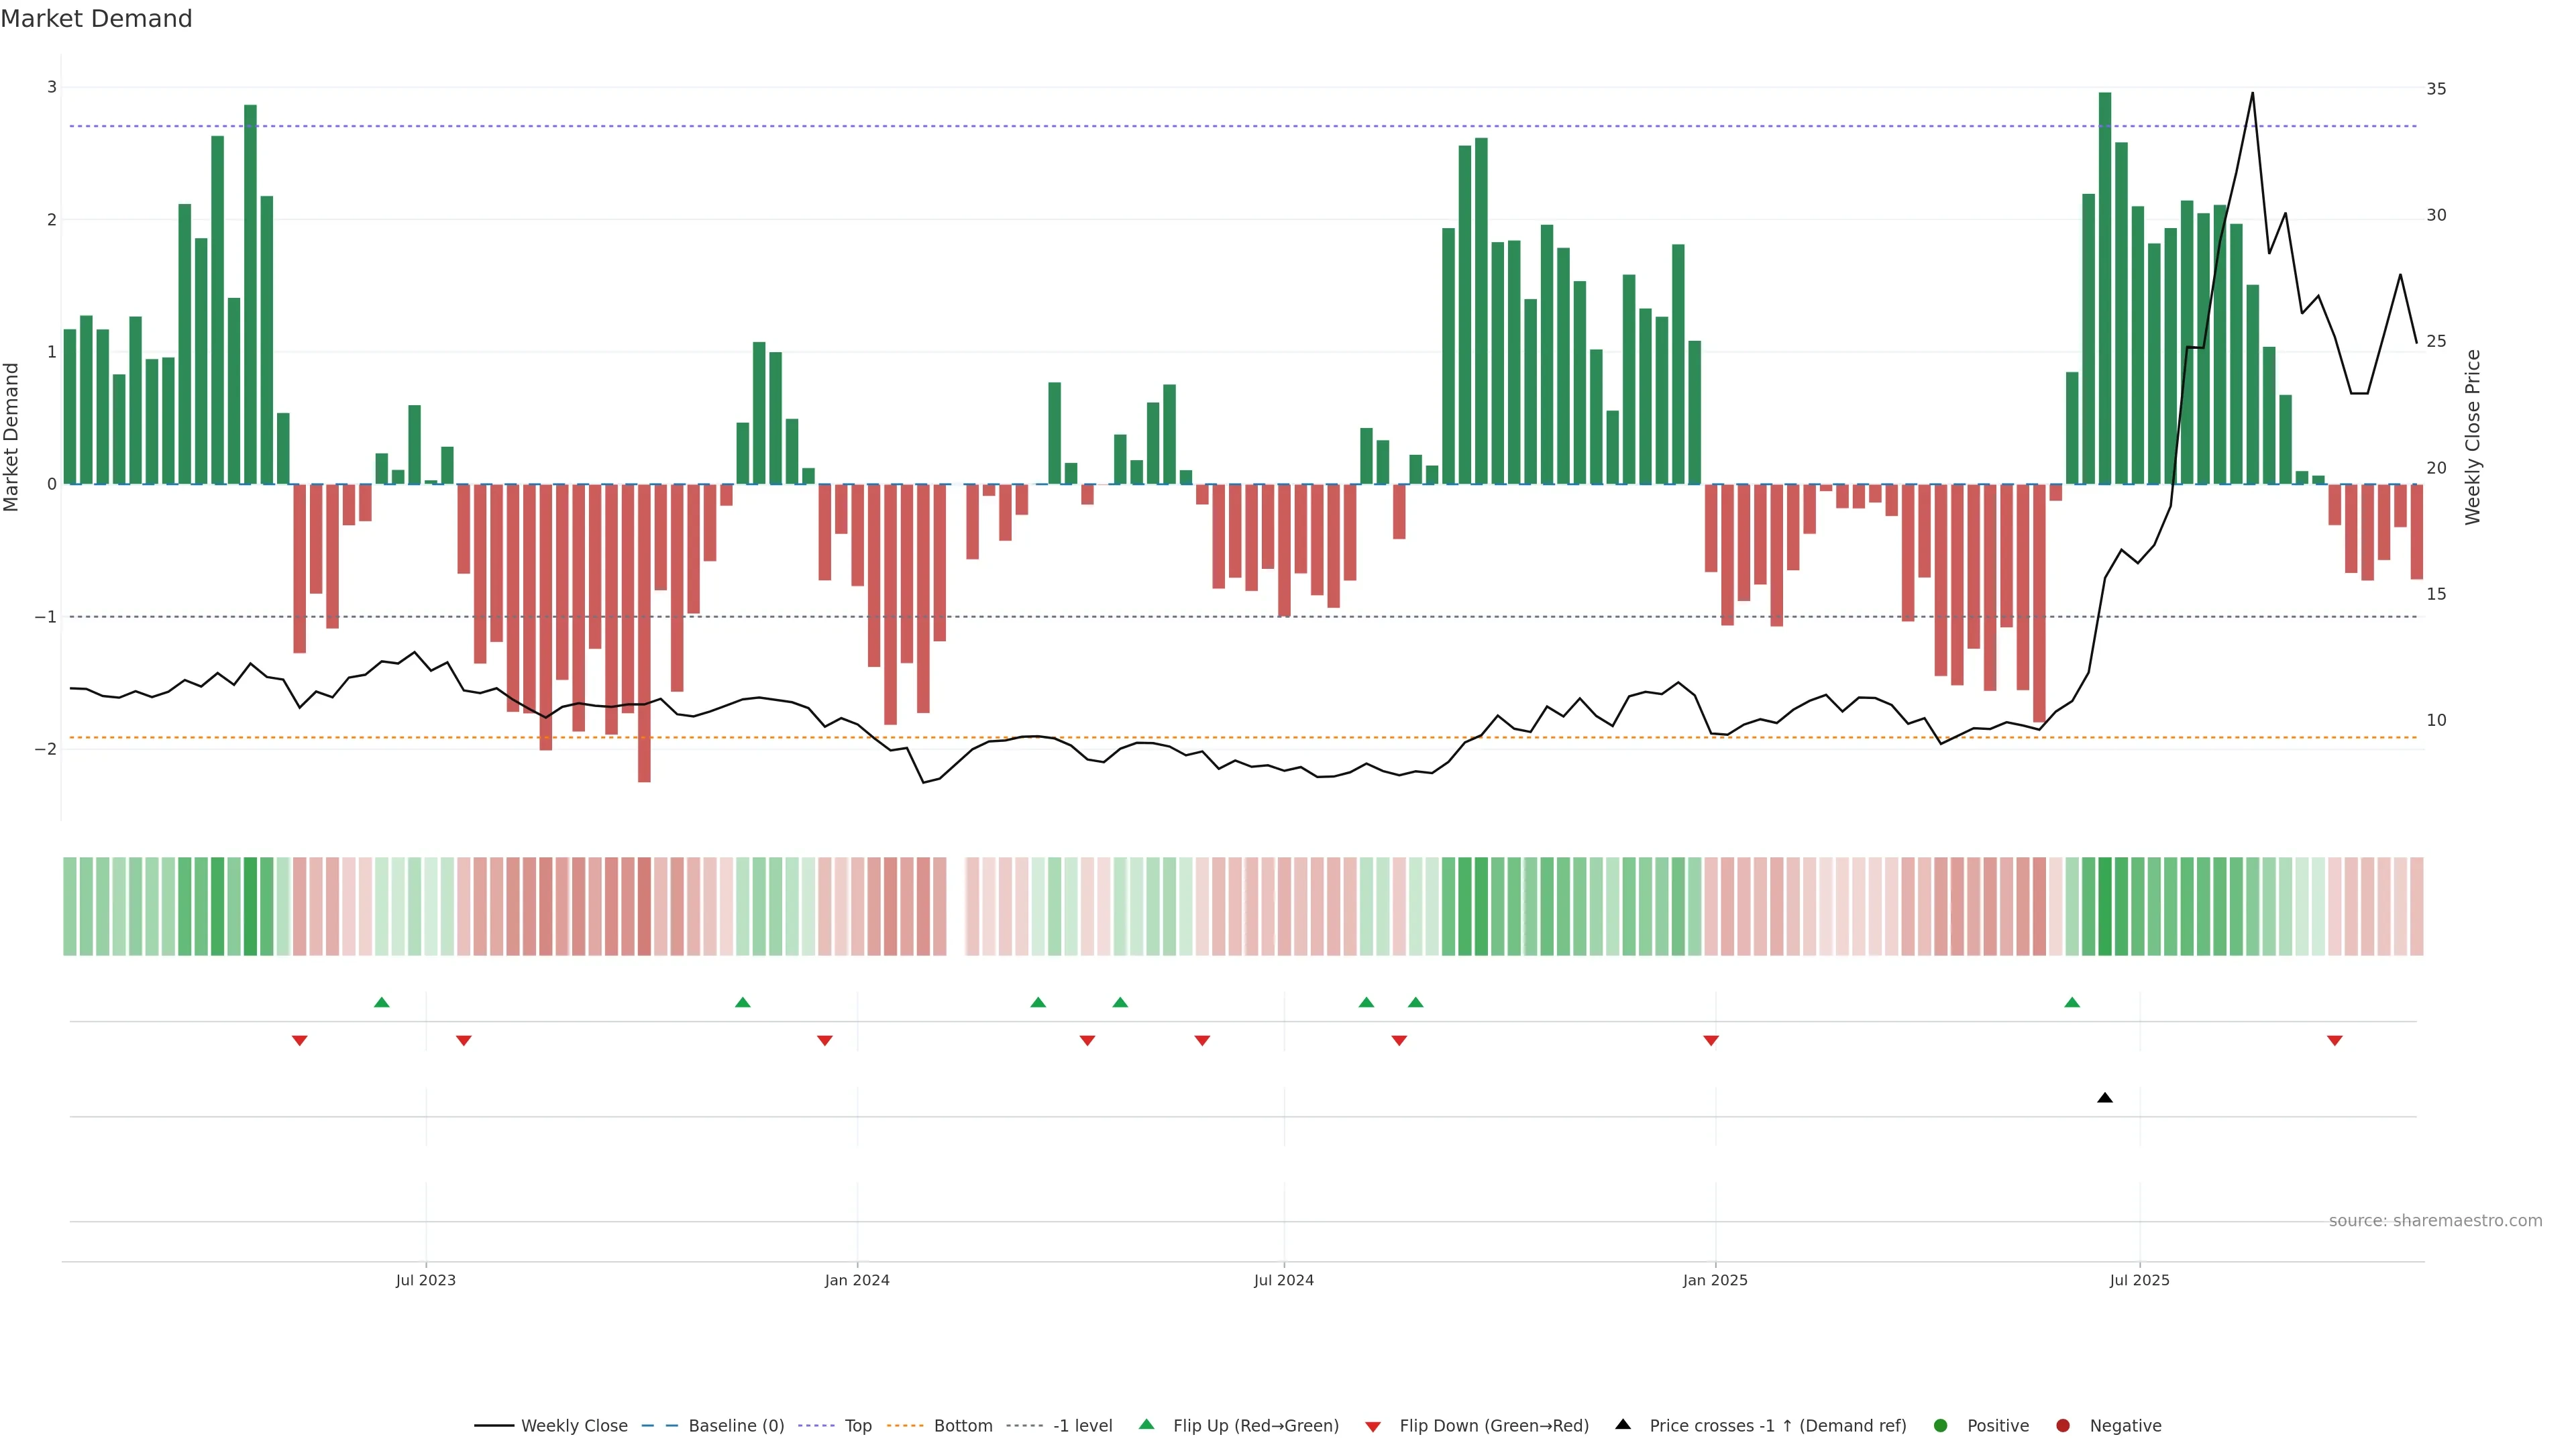Screen dimensions: 2576x1449
Task: Click the Market Demand chart title
Action: (x=96, y=19)
